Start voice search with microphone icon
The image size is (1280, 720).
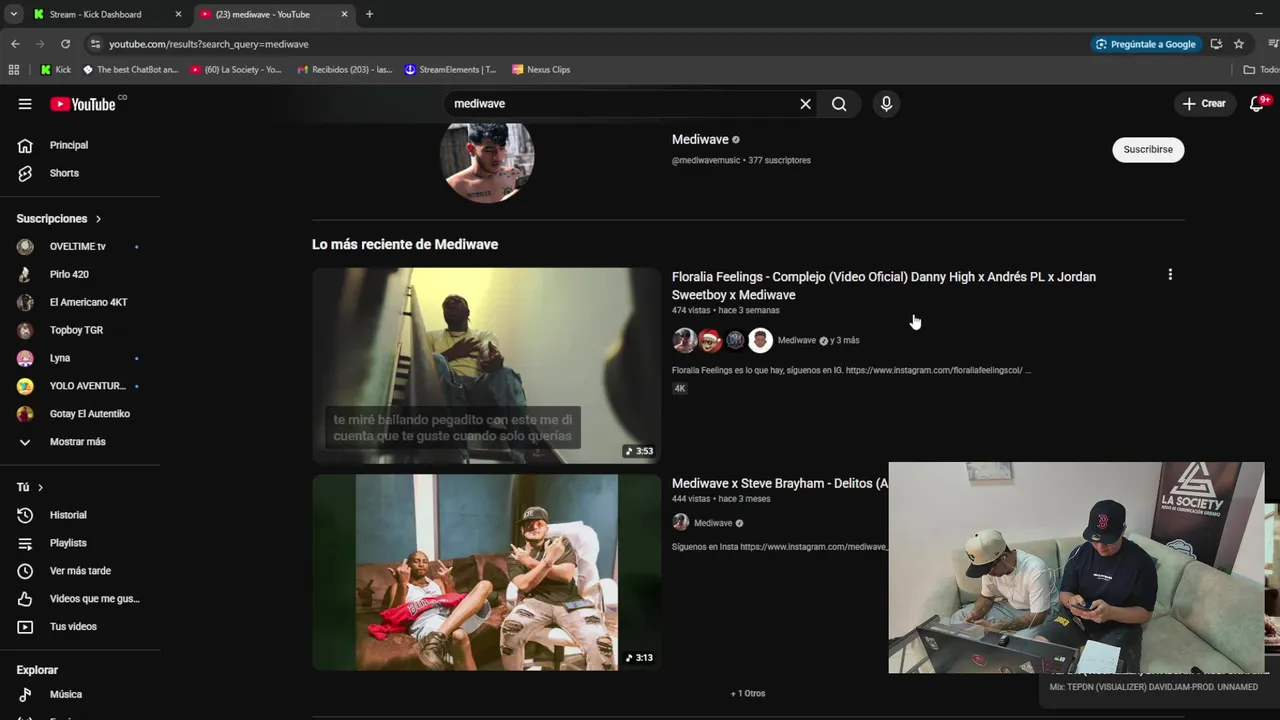(886, 104)
